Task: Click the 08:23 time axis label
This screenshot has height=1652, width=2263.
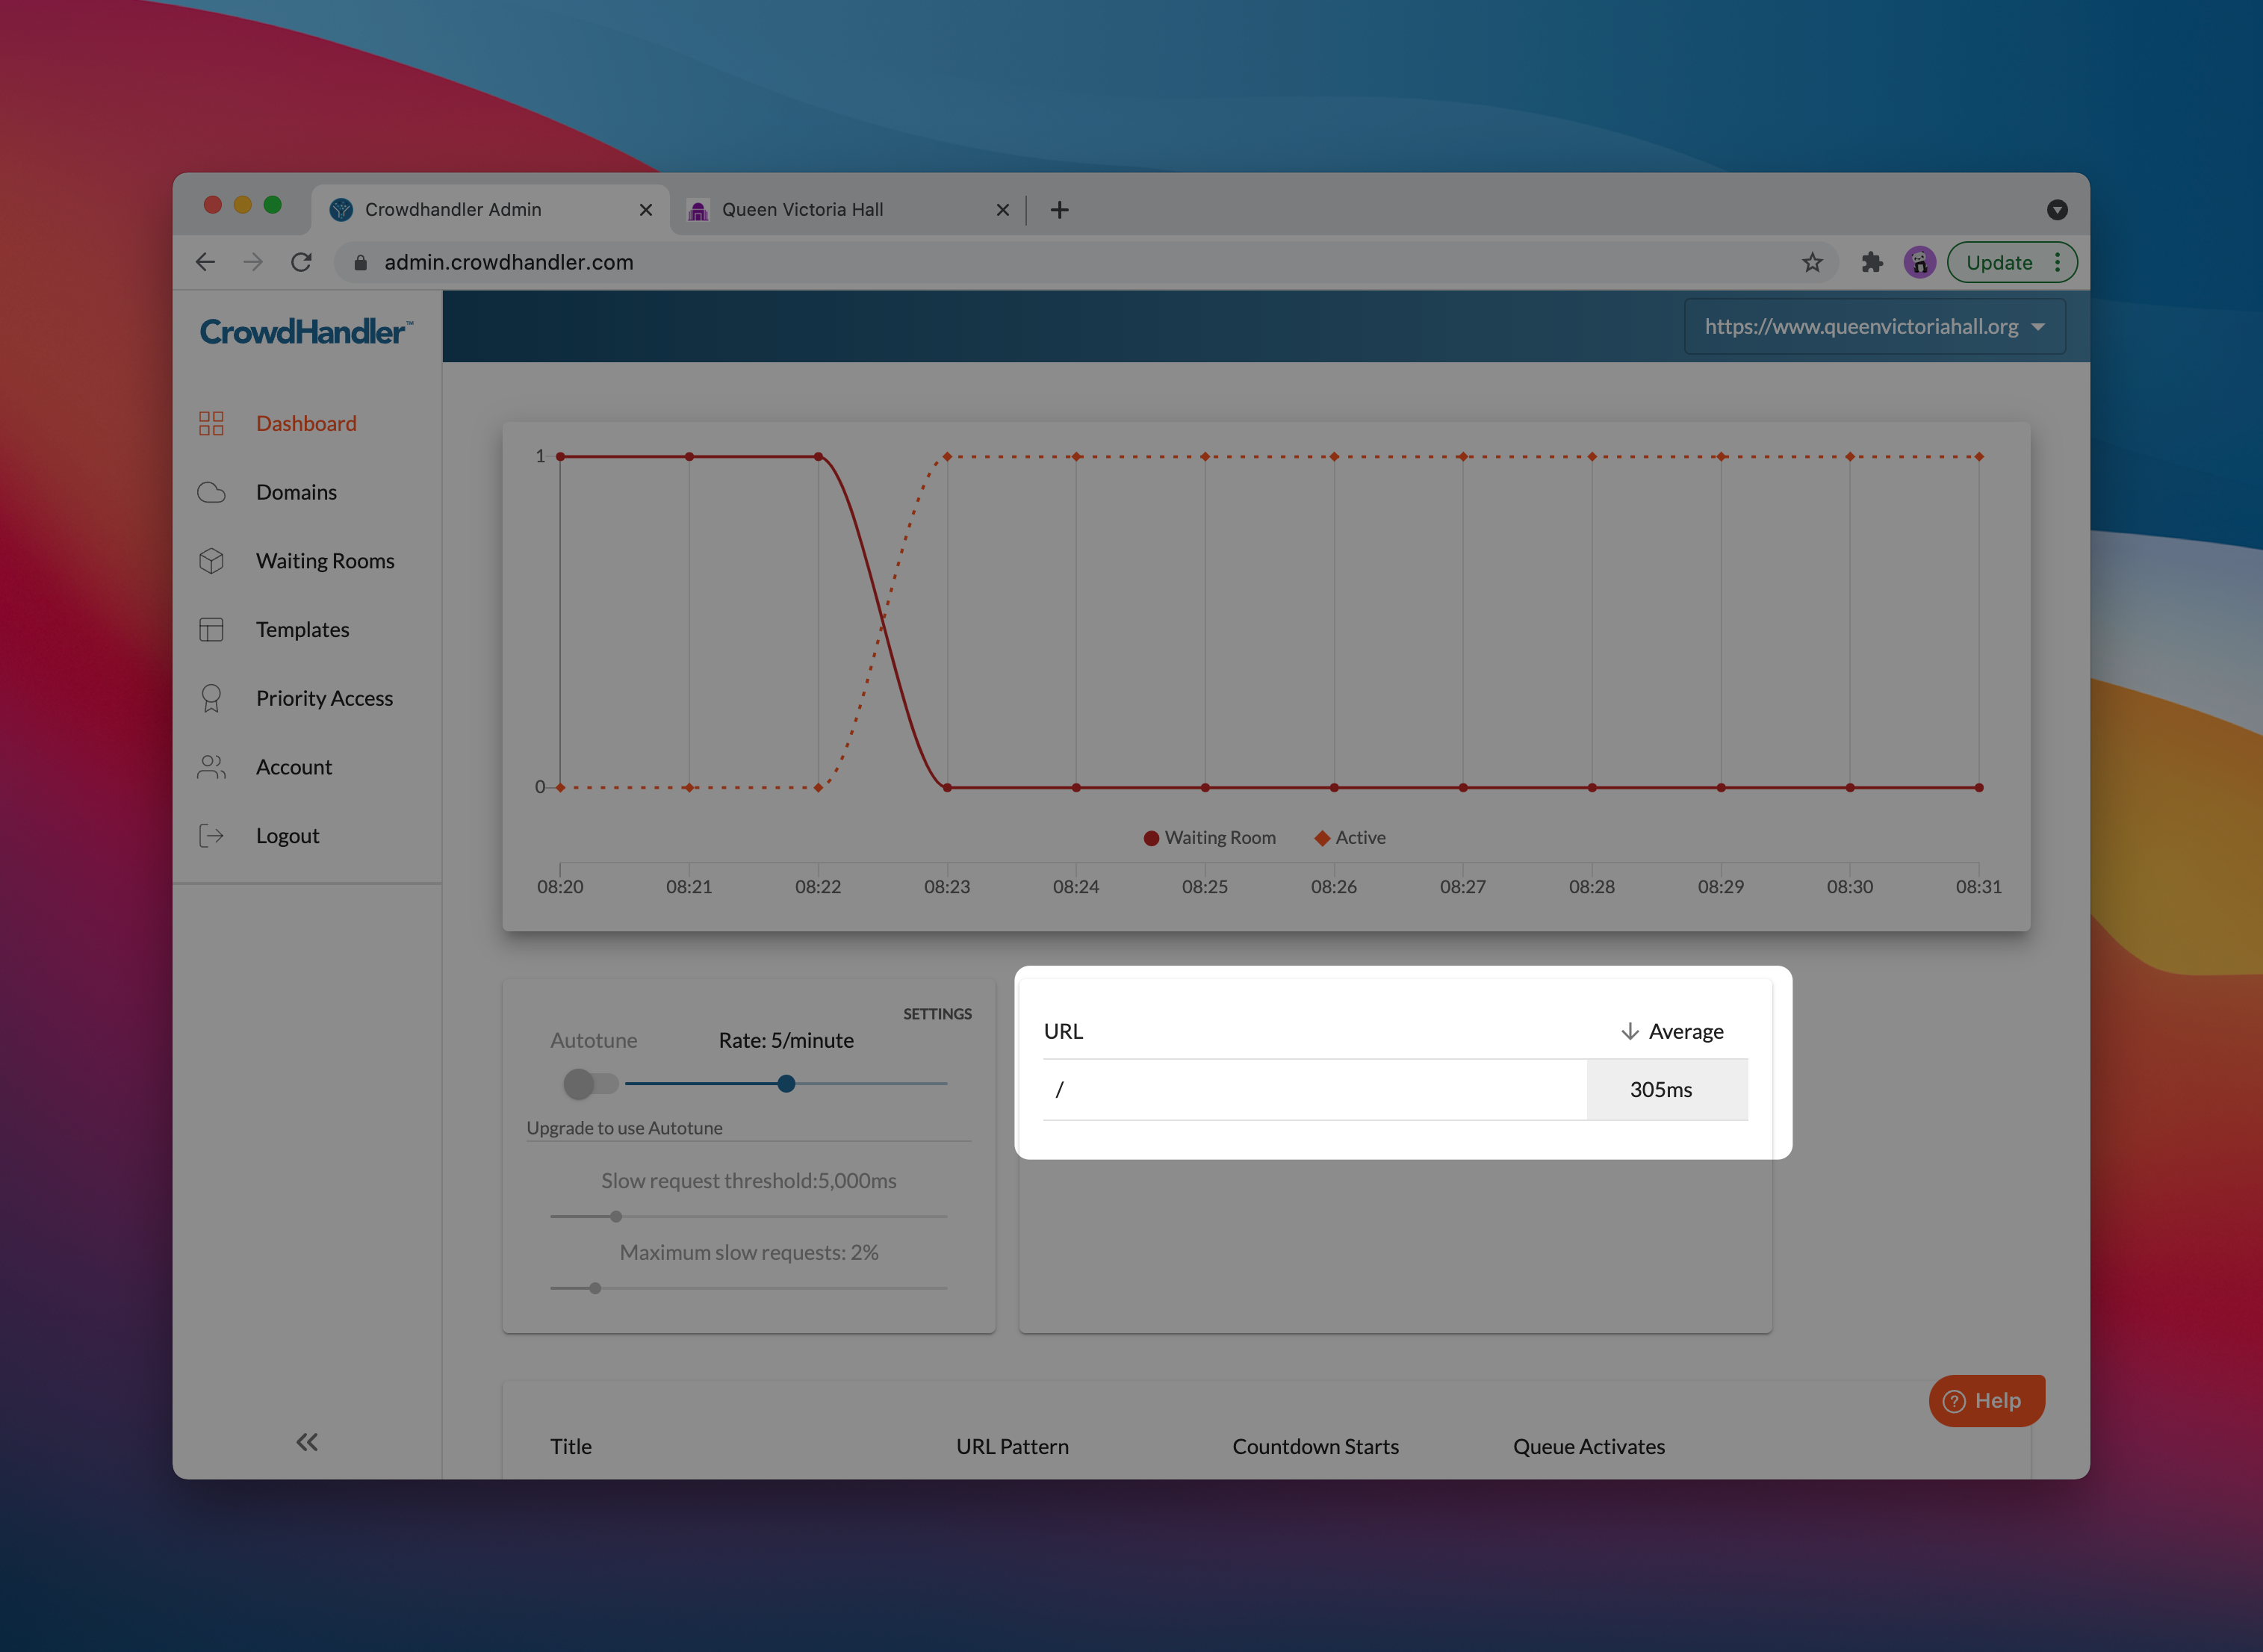Action: [x=947, y=887]
